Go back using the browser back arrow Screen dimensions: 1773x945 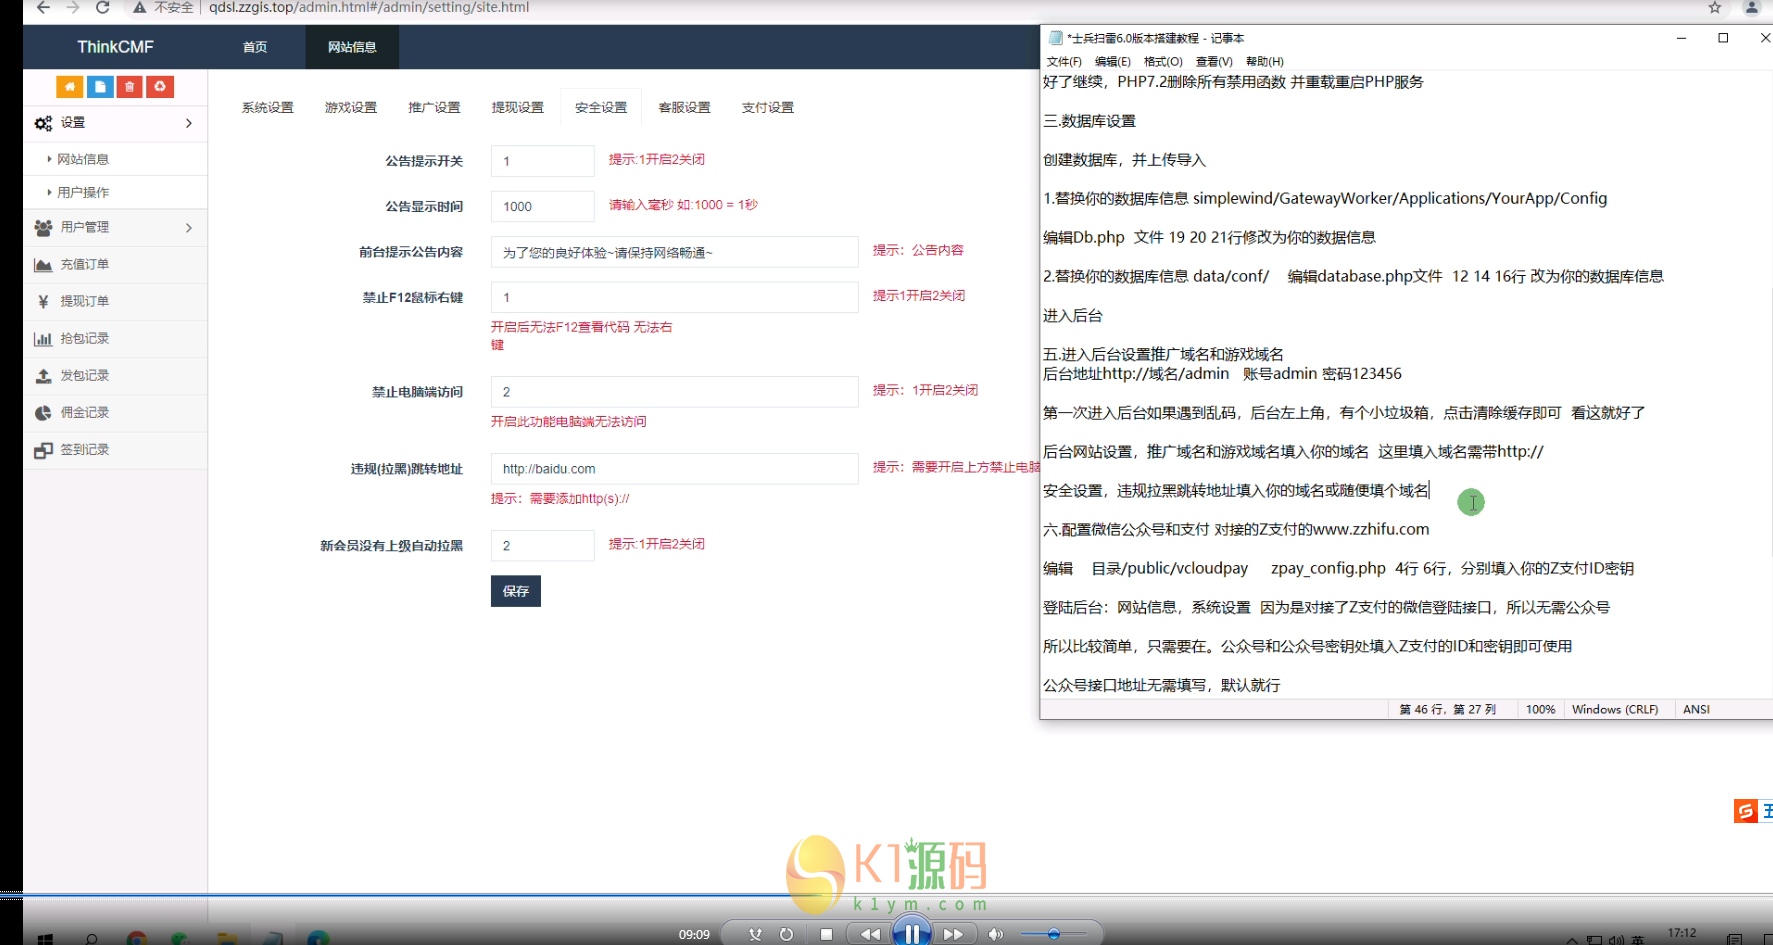tap(43, 7)
